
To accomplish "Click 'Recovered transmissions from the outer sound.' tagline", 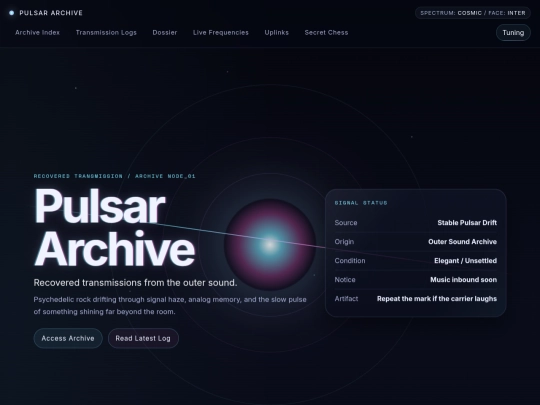I will pos(135,283).
